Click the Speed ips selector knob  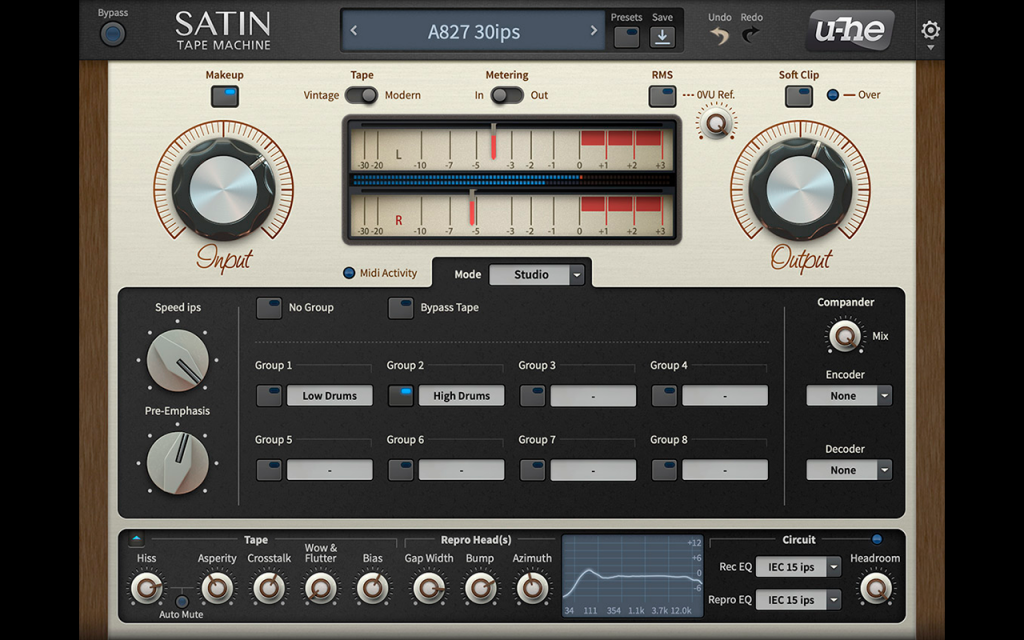click(x=178, y=360)
